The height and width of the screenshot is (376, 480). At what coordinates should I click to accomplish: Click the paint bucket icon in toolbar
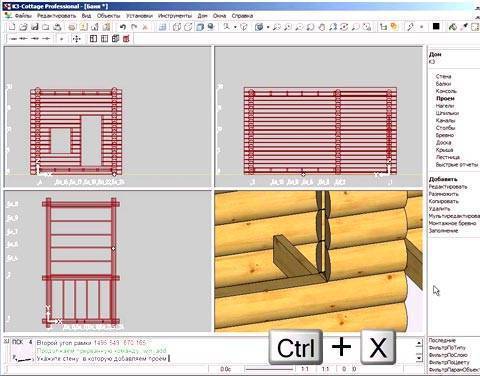tap(452, 27)
